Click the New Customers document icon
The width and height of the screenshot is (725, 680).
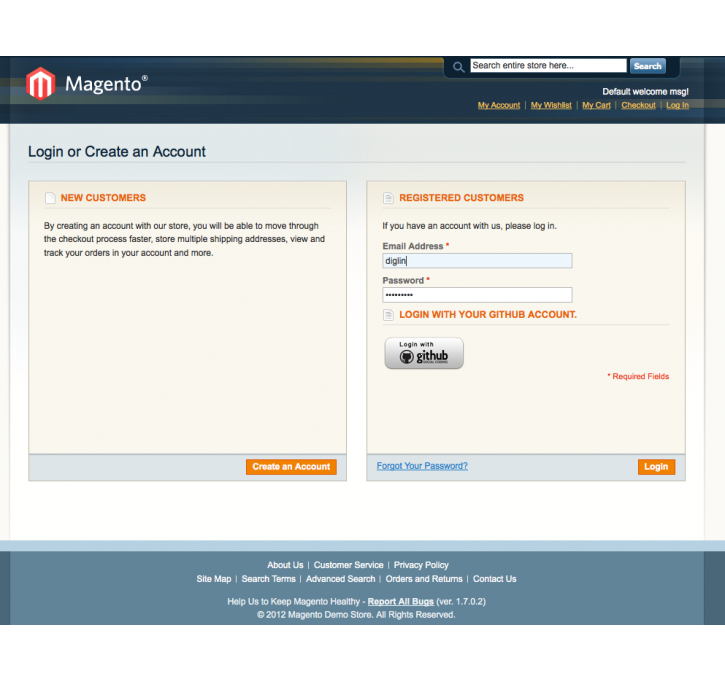50,198
